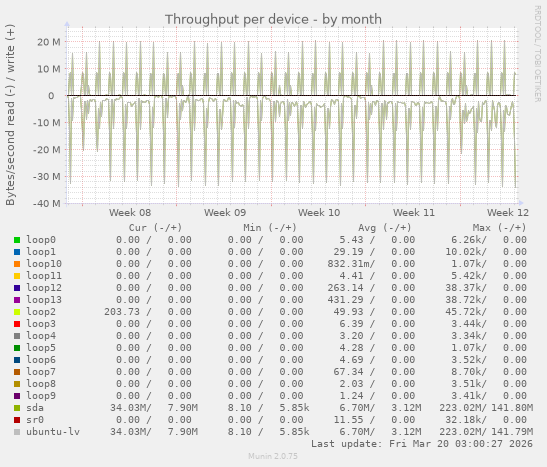
Task: Click the loop12 dark blue swatch
Action: pyautogui.click(x=17, y=288)
